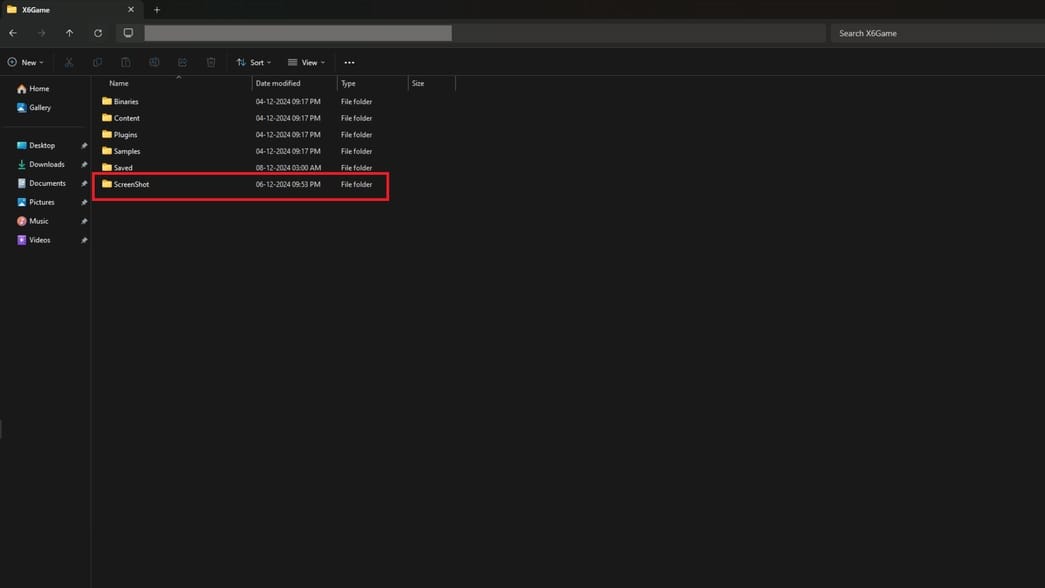
Task: Click the Share icon in toolbar
Action: (182, 62)
